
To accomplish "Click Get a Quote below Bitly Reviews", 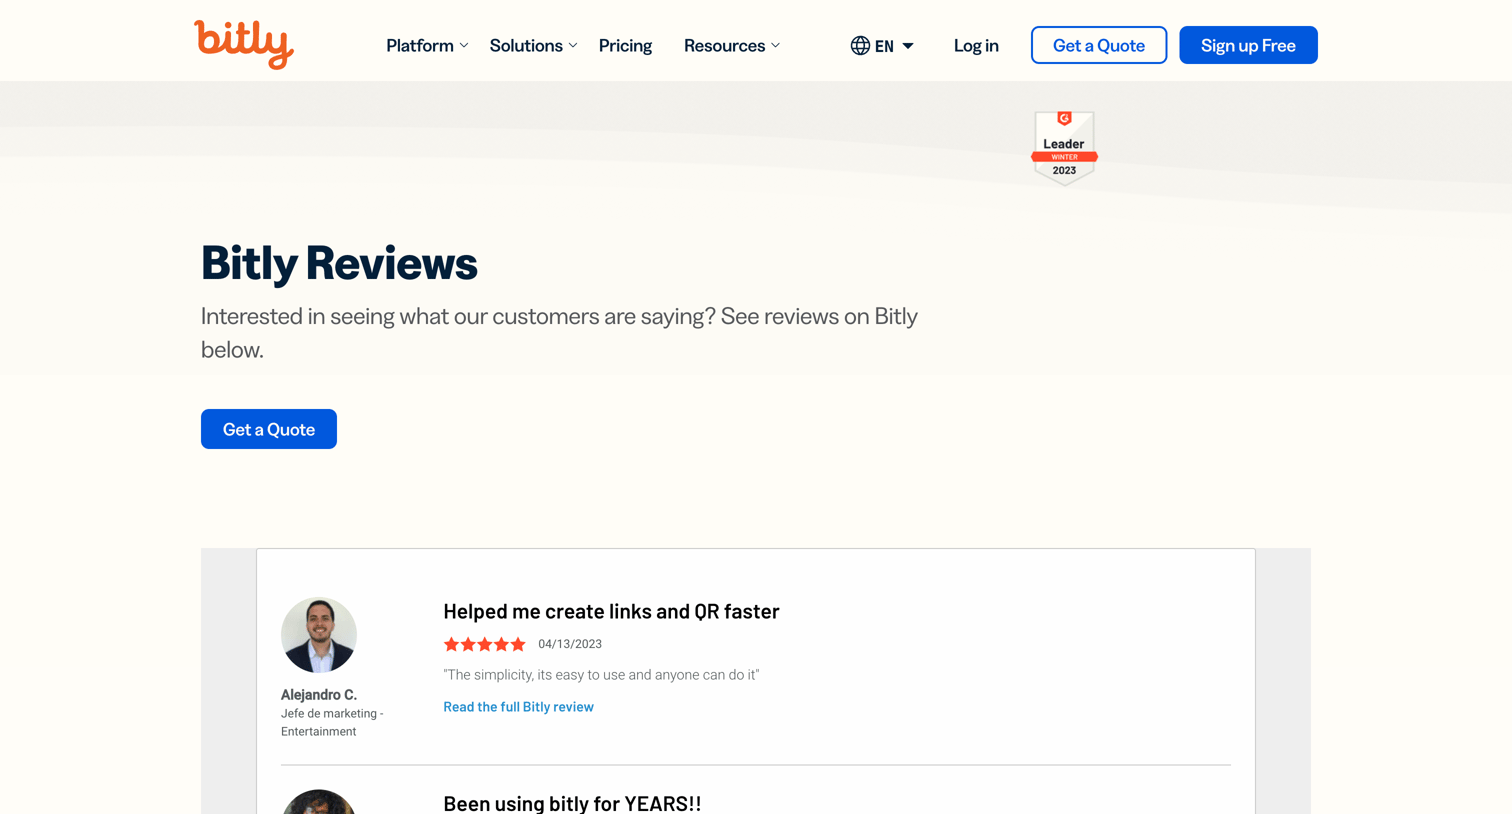I will point(269,429).
